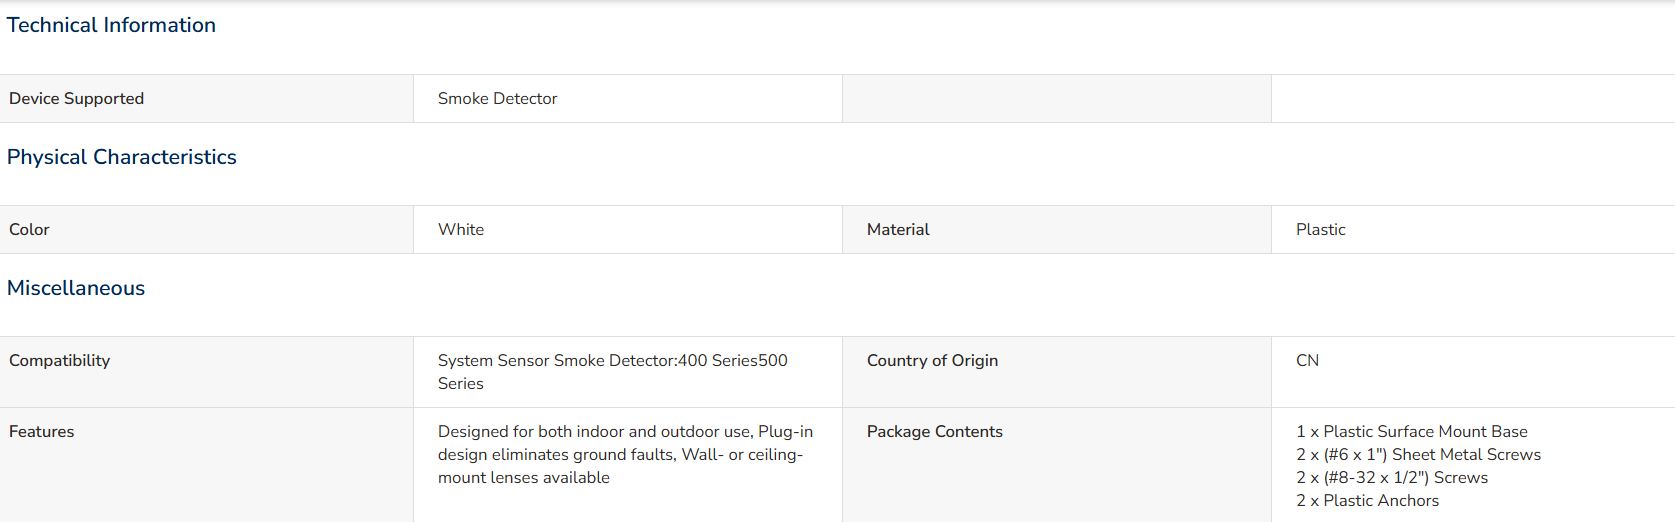
Task: Click the Smoke Detector value cell
Action: pos(628,99)
